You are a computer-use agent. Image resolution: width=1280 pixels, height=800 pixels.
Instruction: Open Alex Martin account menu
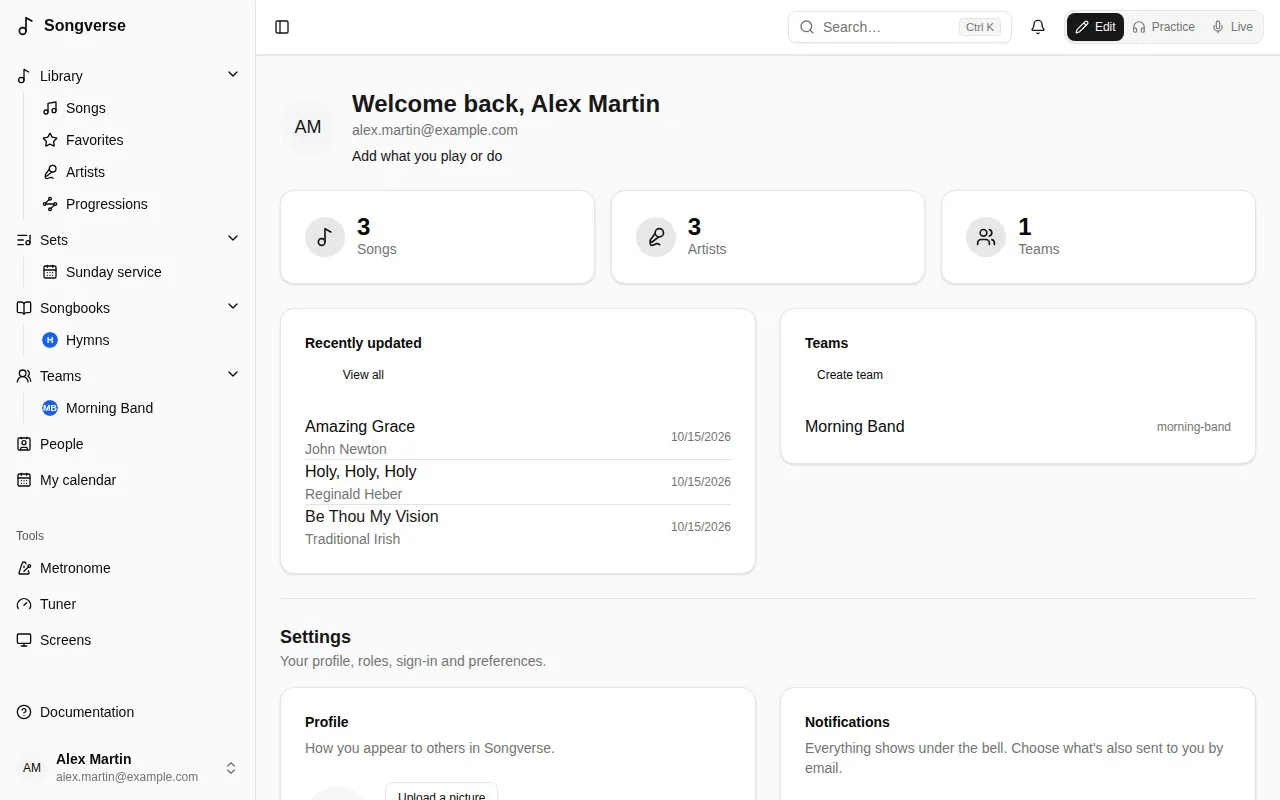tap(128, 767)
